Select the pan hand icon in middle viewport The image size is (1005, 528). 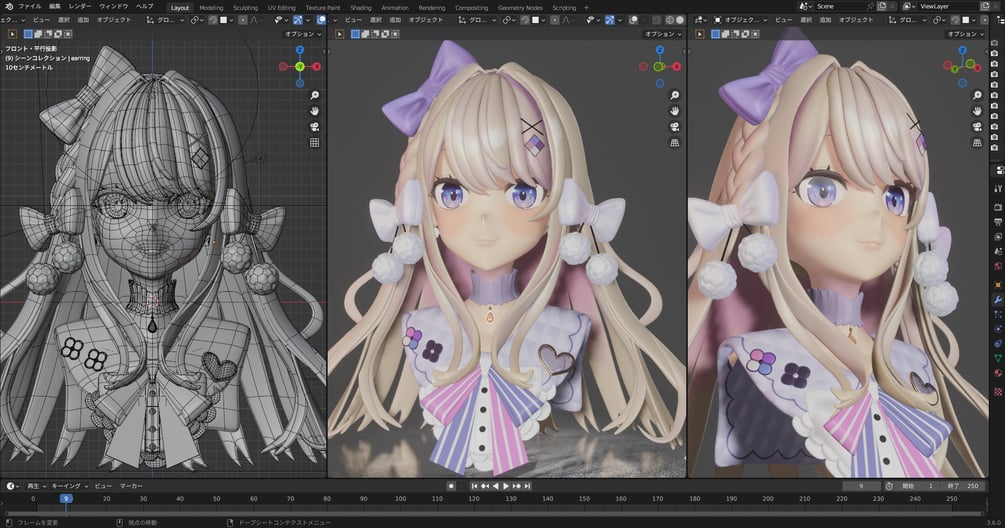(675, 111)
